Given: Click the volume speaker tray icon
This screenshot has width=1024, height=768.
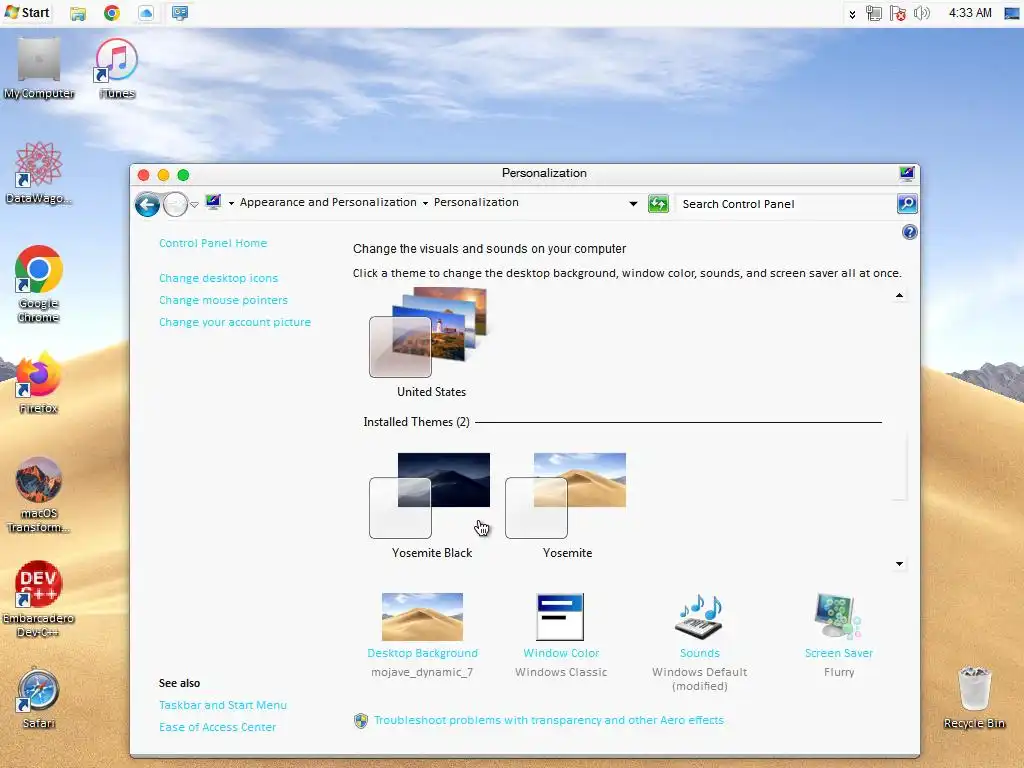Looking at the screenshot, I should click(921, 13).
